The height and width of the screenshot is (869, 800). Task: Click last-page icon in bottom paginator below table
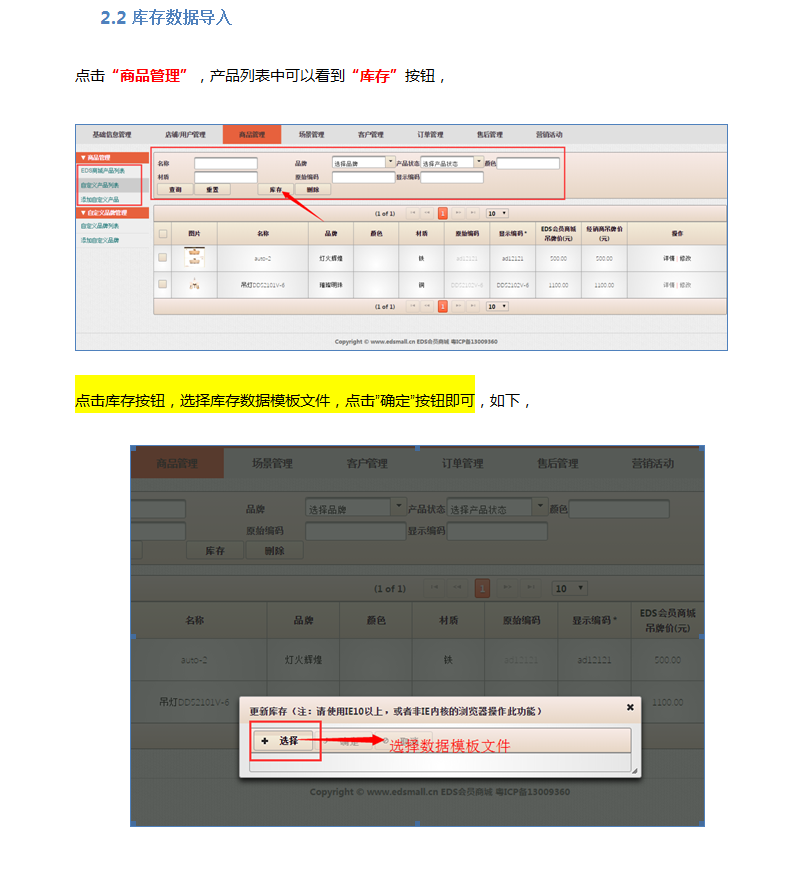tap(472, 306)
